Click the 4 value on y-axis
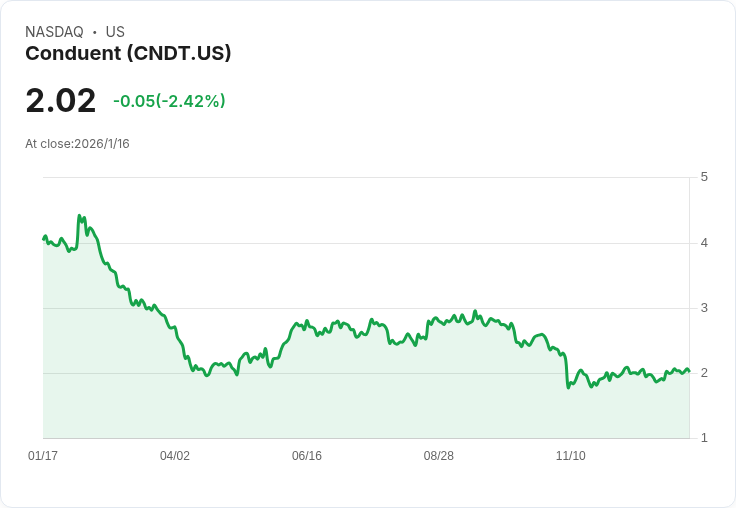 [704, 242]
